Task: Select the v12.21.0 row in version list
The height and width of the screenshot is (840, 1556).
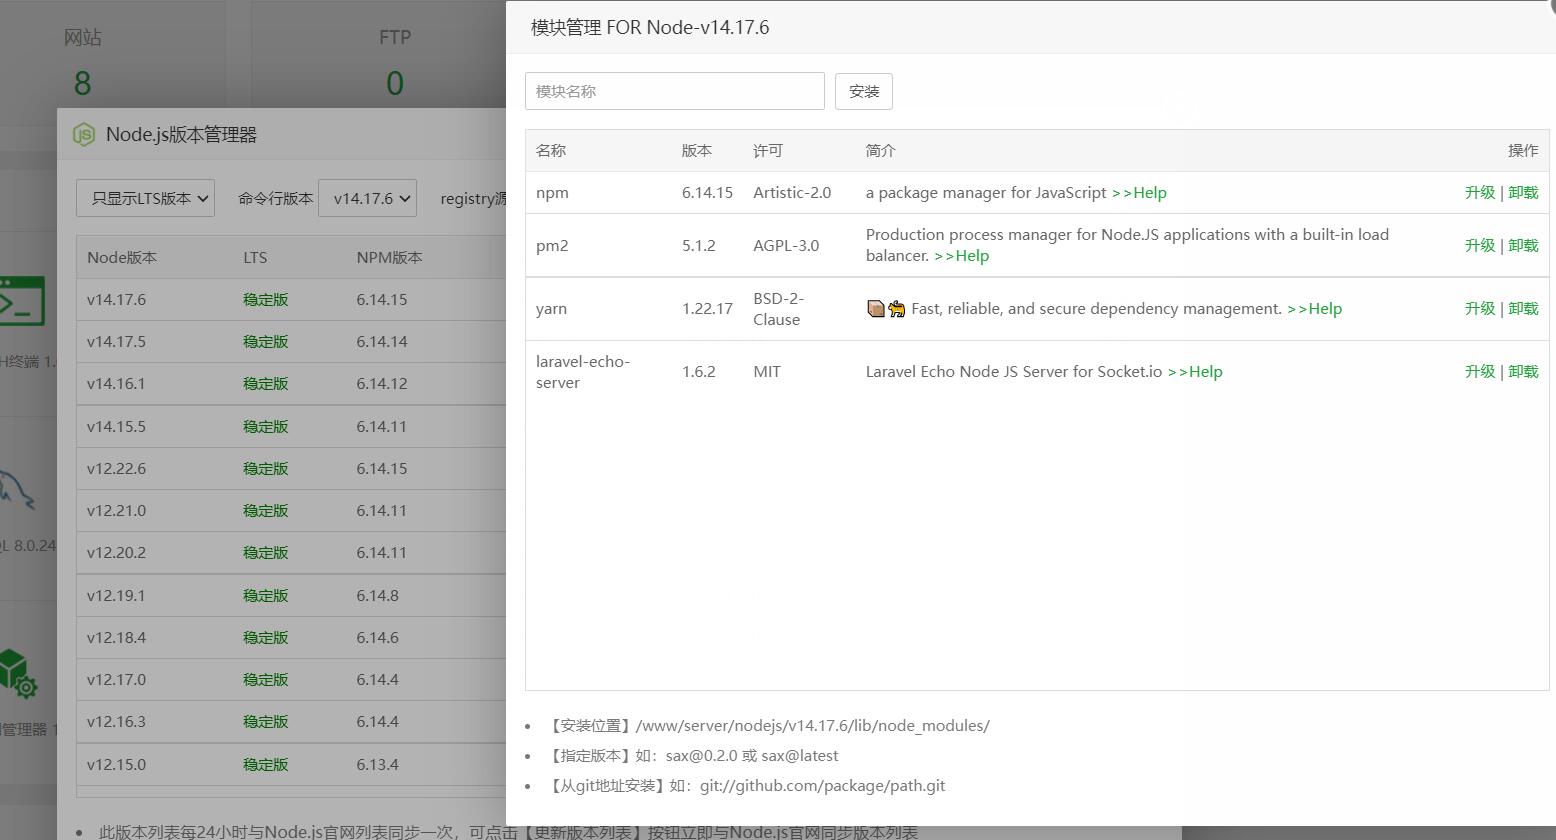Action: coord(291,511)
